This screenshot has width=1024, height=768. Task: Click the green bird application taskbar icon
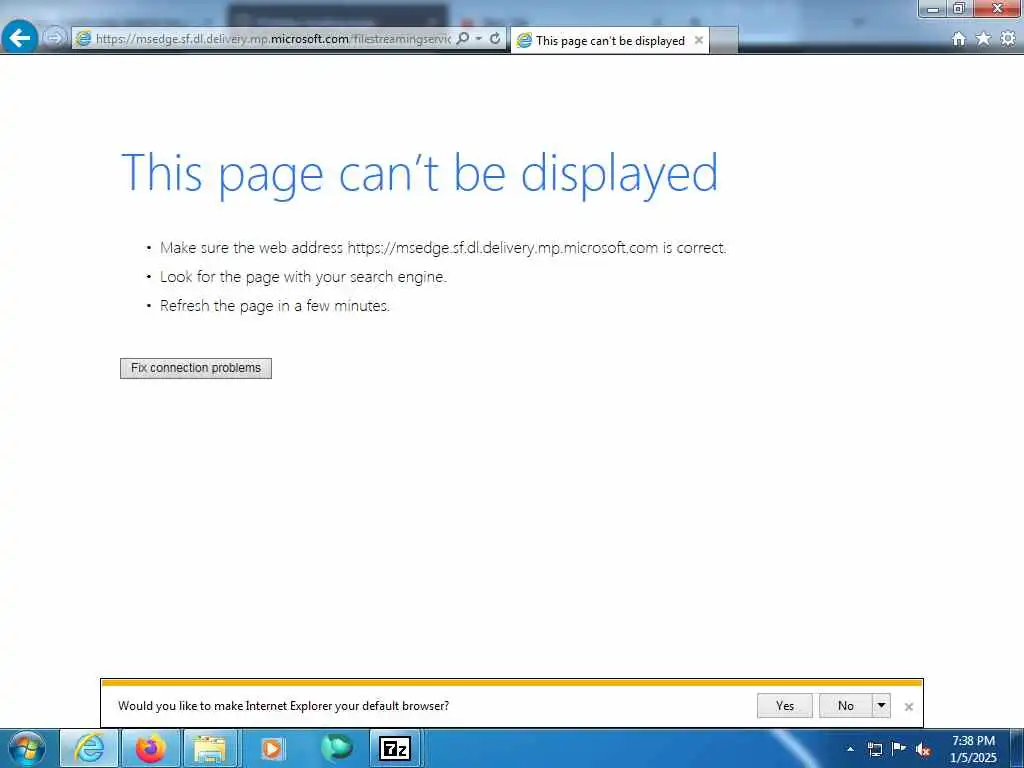tap(336, 748)
